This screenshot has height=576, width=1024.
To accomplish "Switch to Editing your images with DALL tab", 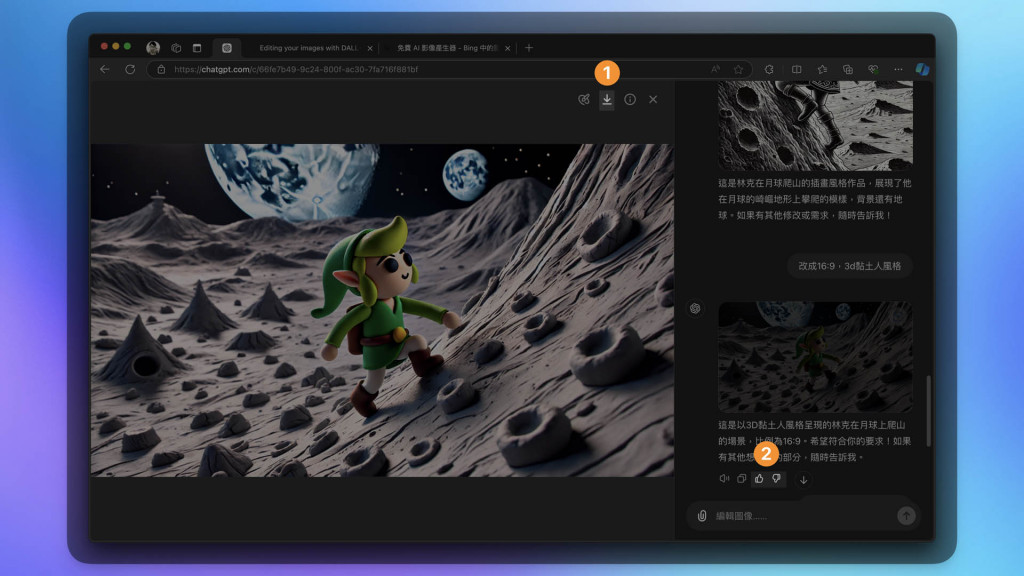I will click(308, 48).
